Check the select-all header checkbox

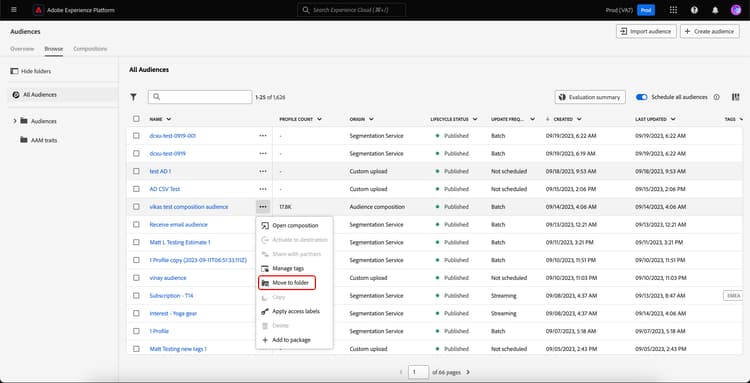(x=136, y=119)
